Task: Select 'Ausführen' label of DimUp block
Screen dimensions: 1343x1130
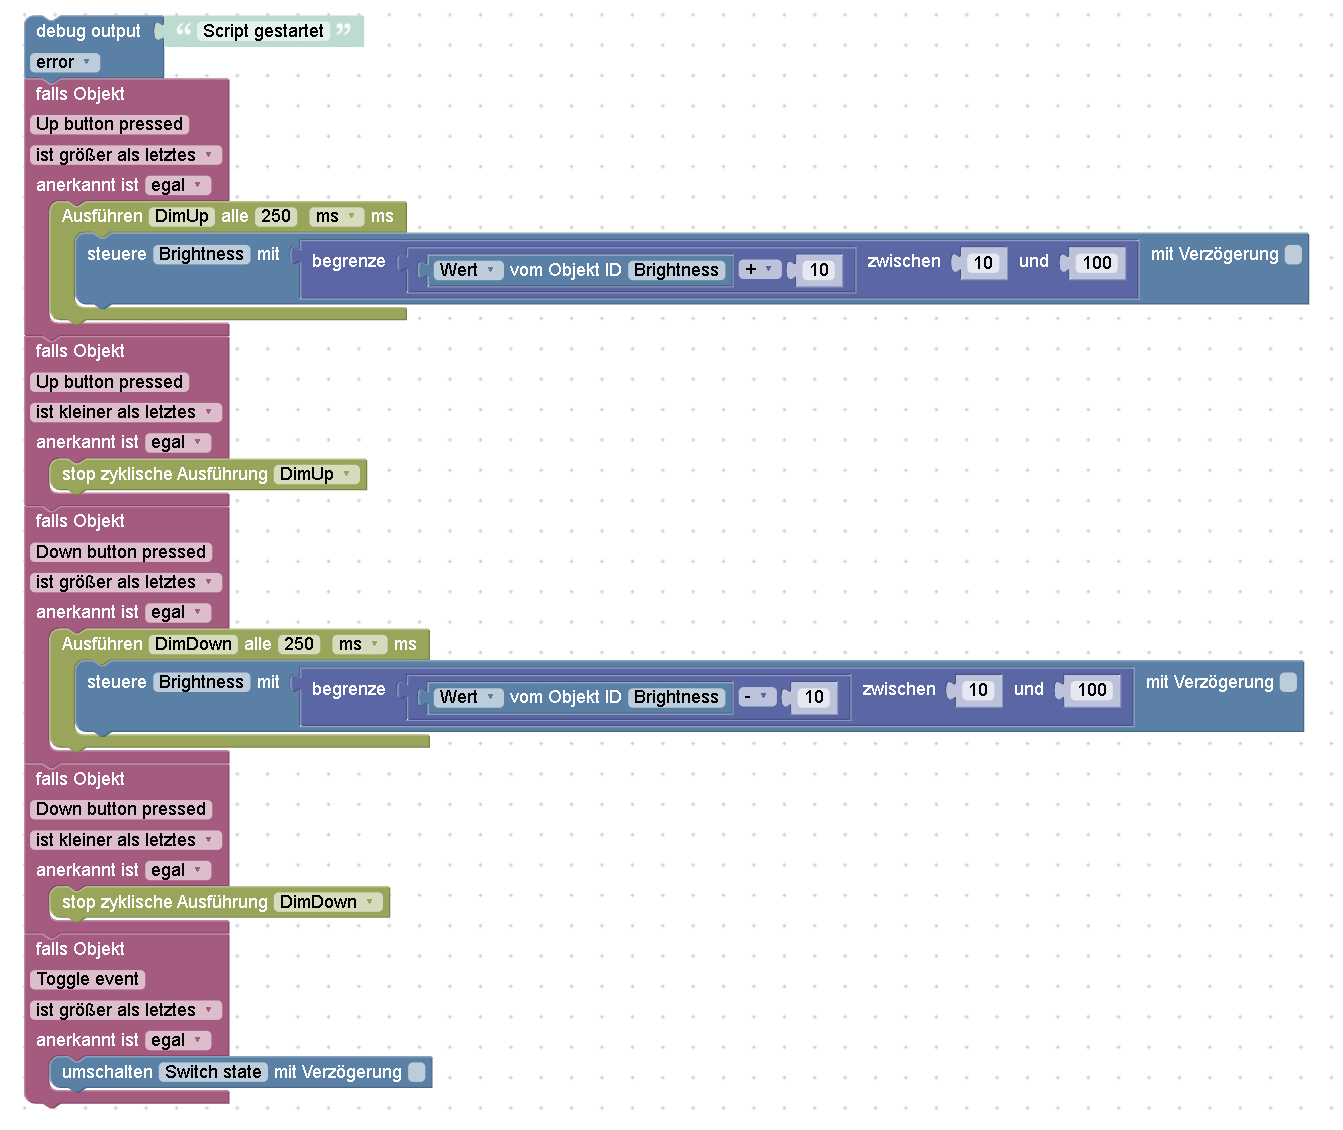Action: [102, 216]
